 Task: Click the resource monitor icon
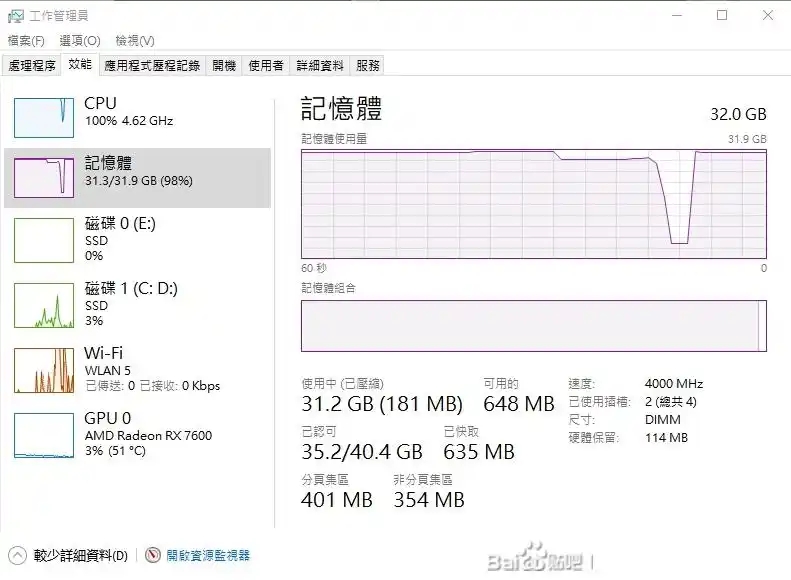(x=153, y=555)
